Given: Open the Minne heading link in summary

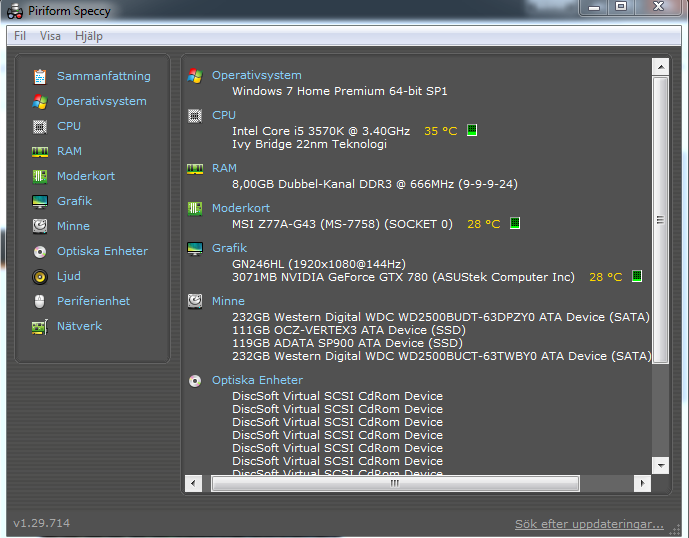Looking at the screenshot, I should pos(228,301).
